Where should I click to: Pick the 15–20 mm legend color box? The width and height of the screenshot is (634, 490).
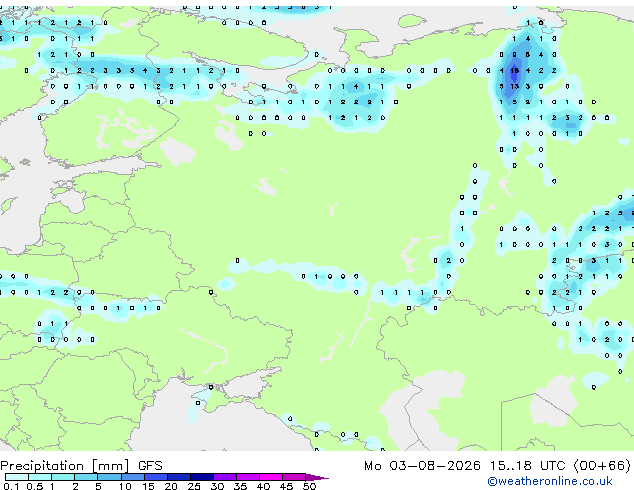click(x=155, y=477)
